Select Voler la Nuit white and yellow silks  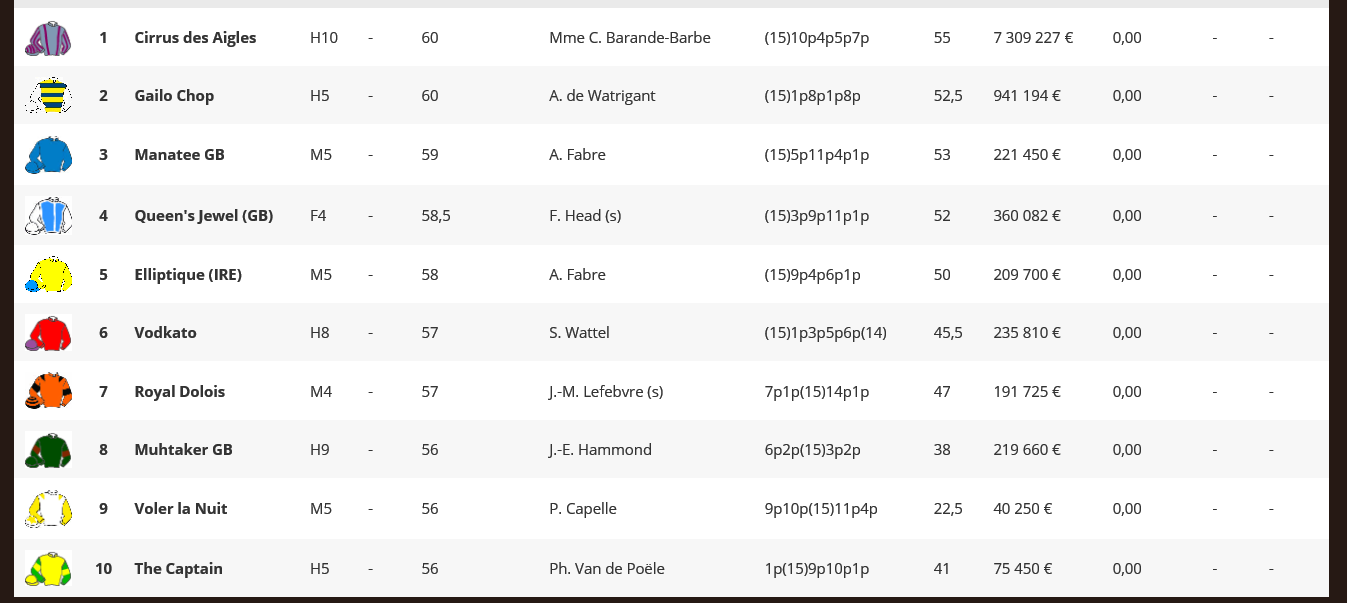point(48,509)
